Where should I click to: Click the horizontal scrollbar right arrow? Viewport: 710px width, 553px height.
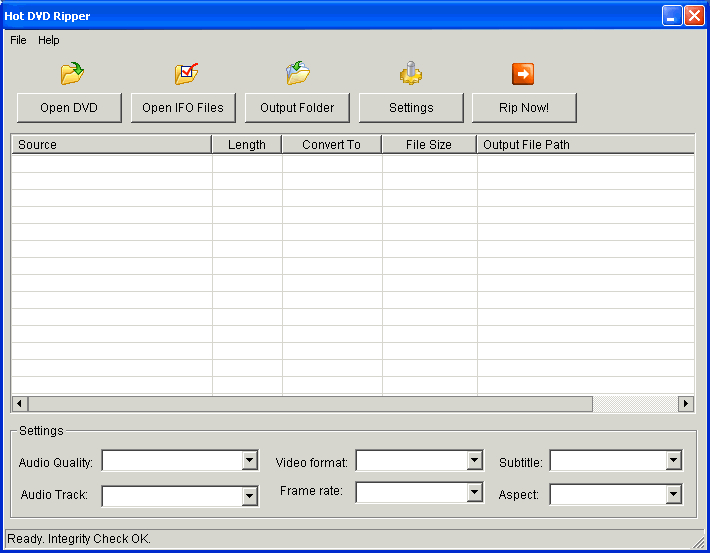click(686, 404)
